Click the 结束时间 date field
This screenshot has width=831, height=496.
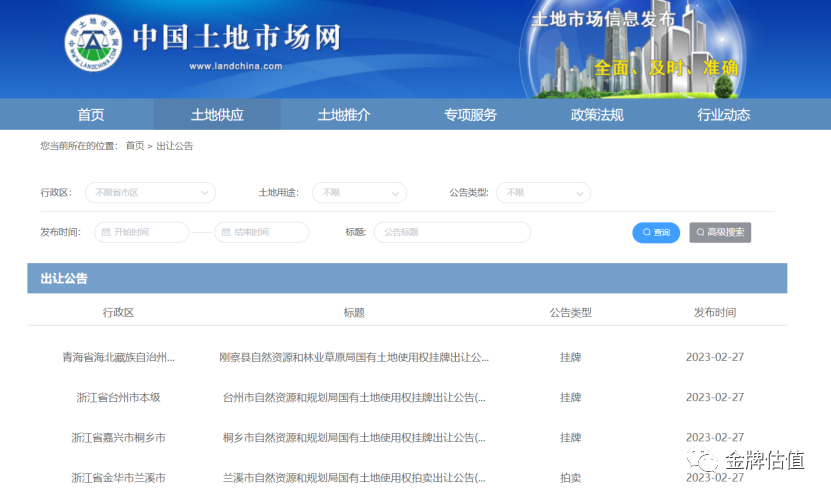point(262,232)
